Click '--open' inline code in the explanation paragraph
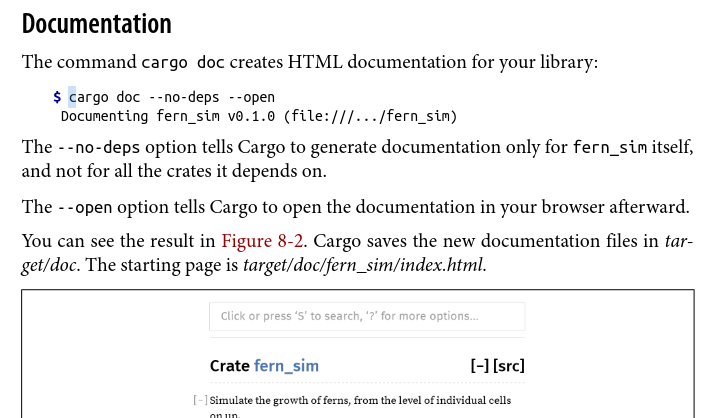The width and height of the screenshot is (713, 418). tap(81, 208)
